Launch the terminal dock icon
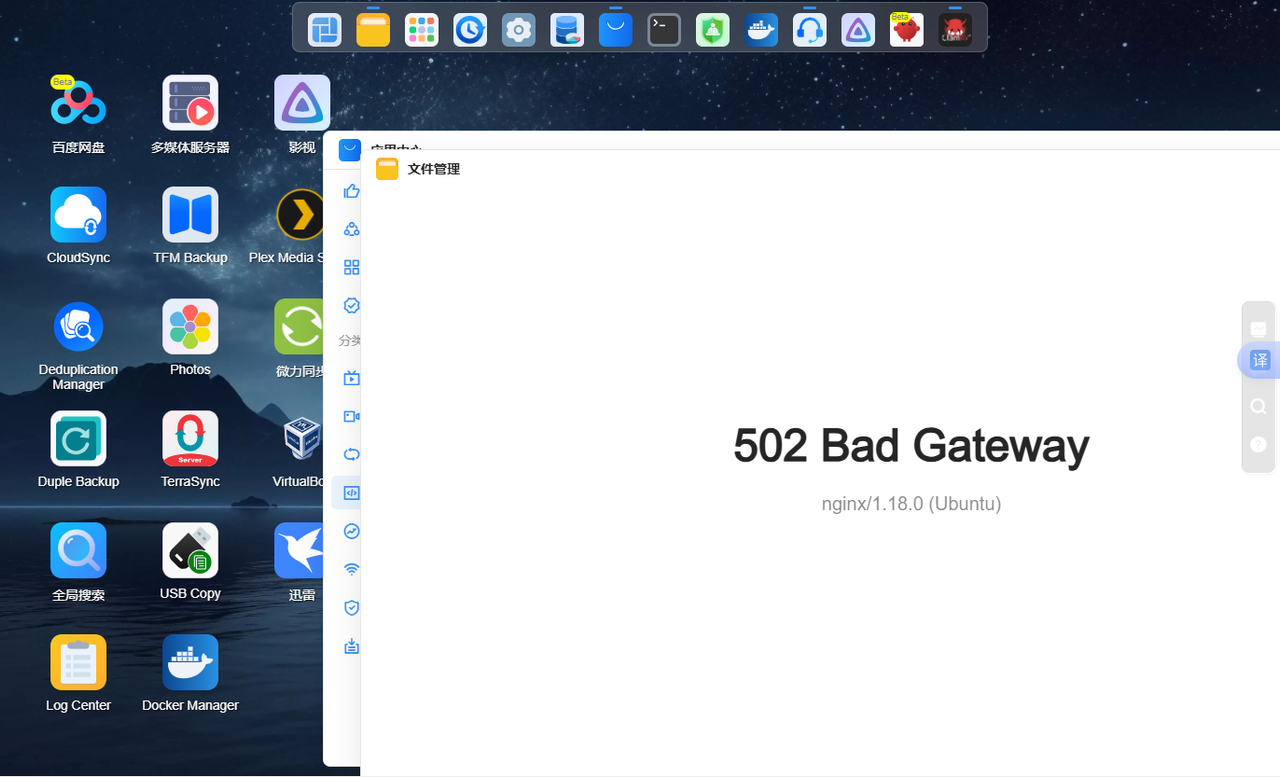1280x777 pixels. click(664, 30)
